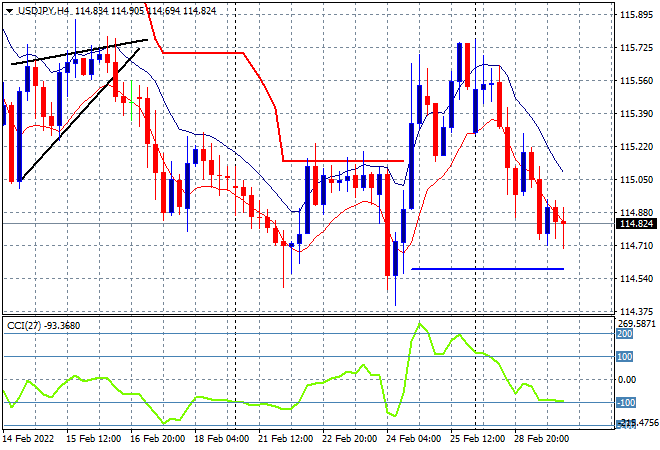Select the CCI(27) -93.3680 indicator label

43,325
